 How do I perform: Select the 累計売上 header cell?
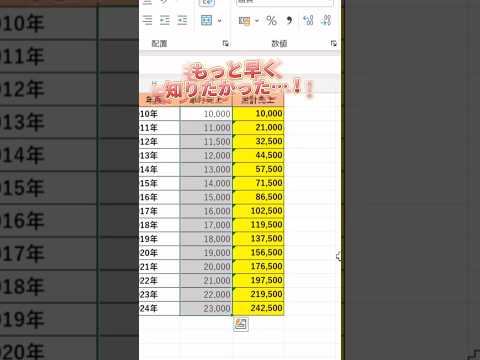pos(258,100)
